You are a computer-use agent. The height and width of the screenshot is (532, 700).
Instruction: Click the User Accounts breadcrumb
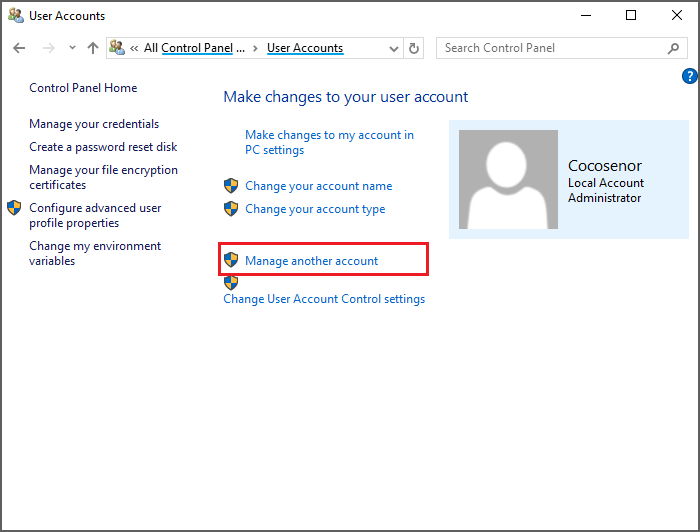pos(305,48)
